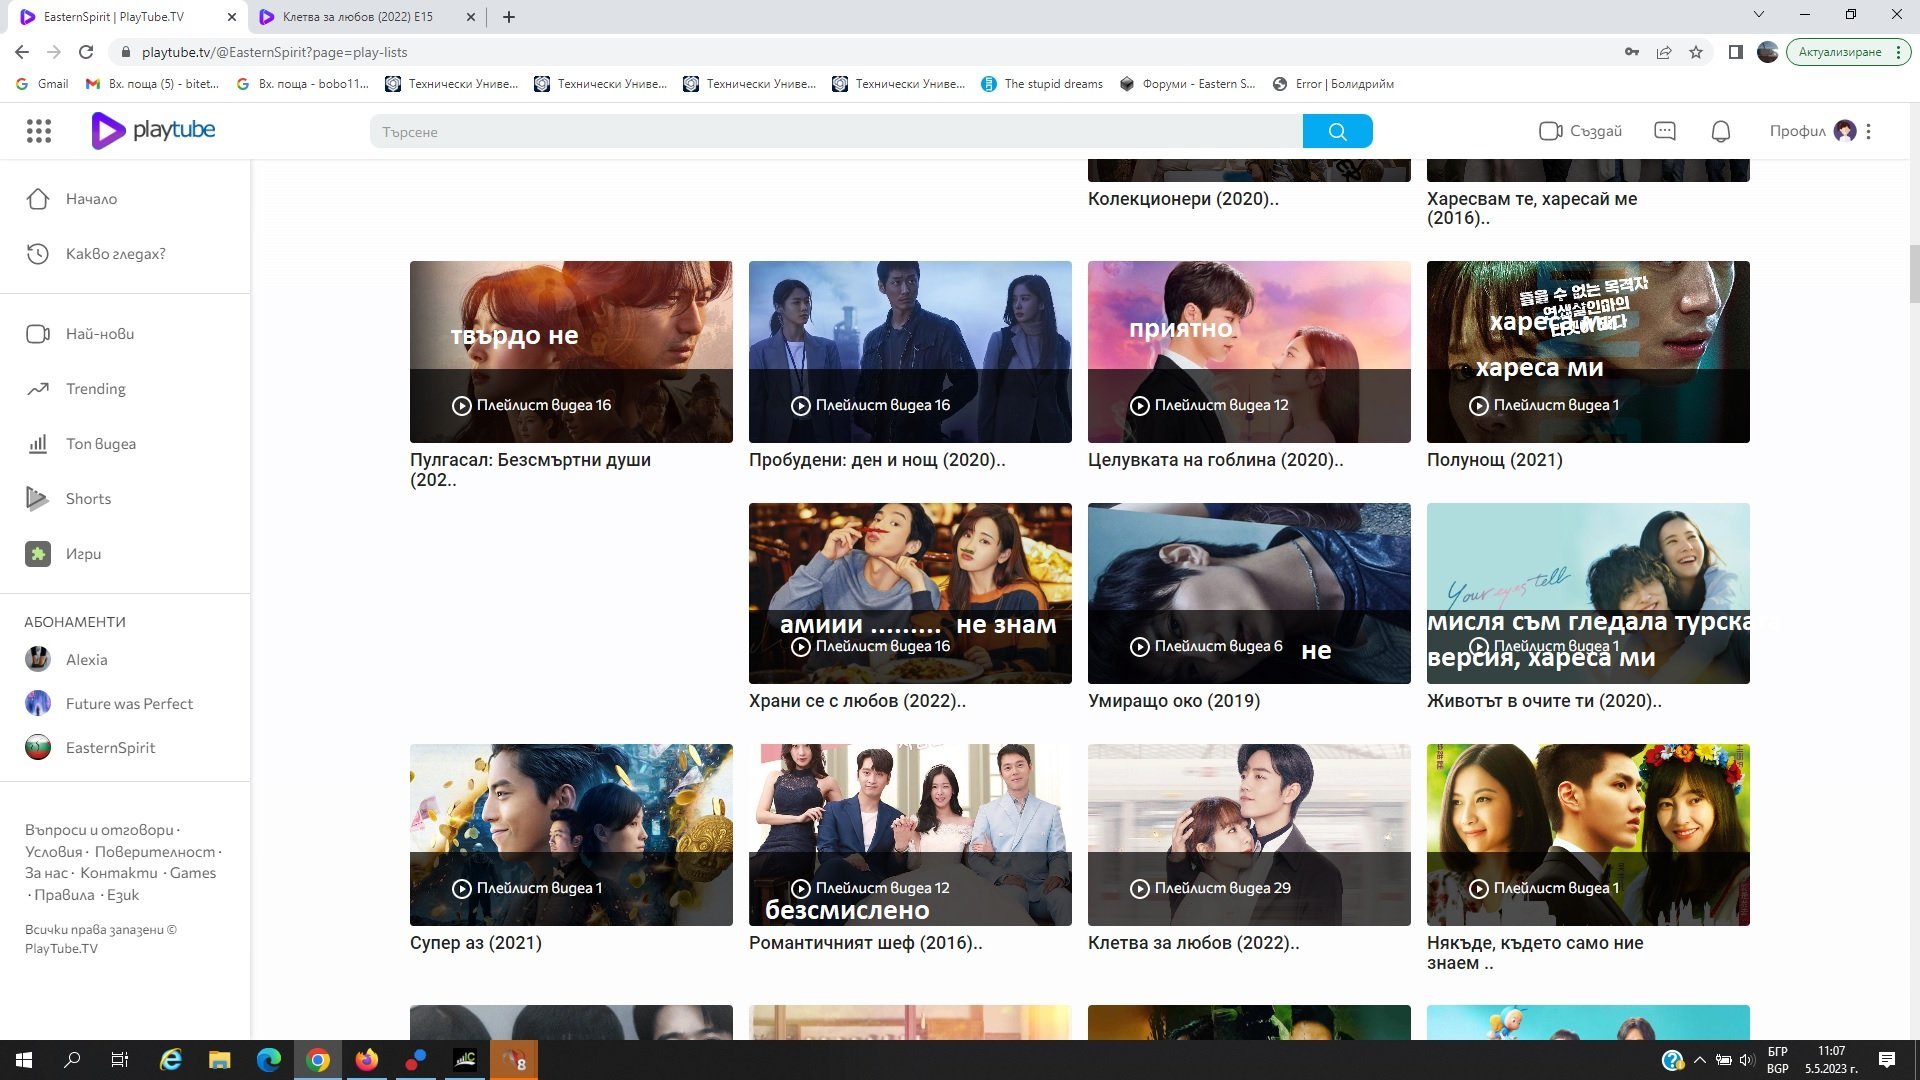Click the Поверителност footer link
Image resolution: width=1920 pixels, height=1080 pixels.
tap(154, 852)
